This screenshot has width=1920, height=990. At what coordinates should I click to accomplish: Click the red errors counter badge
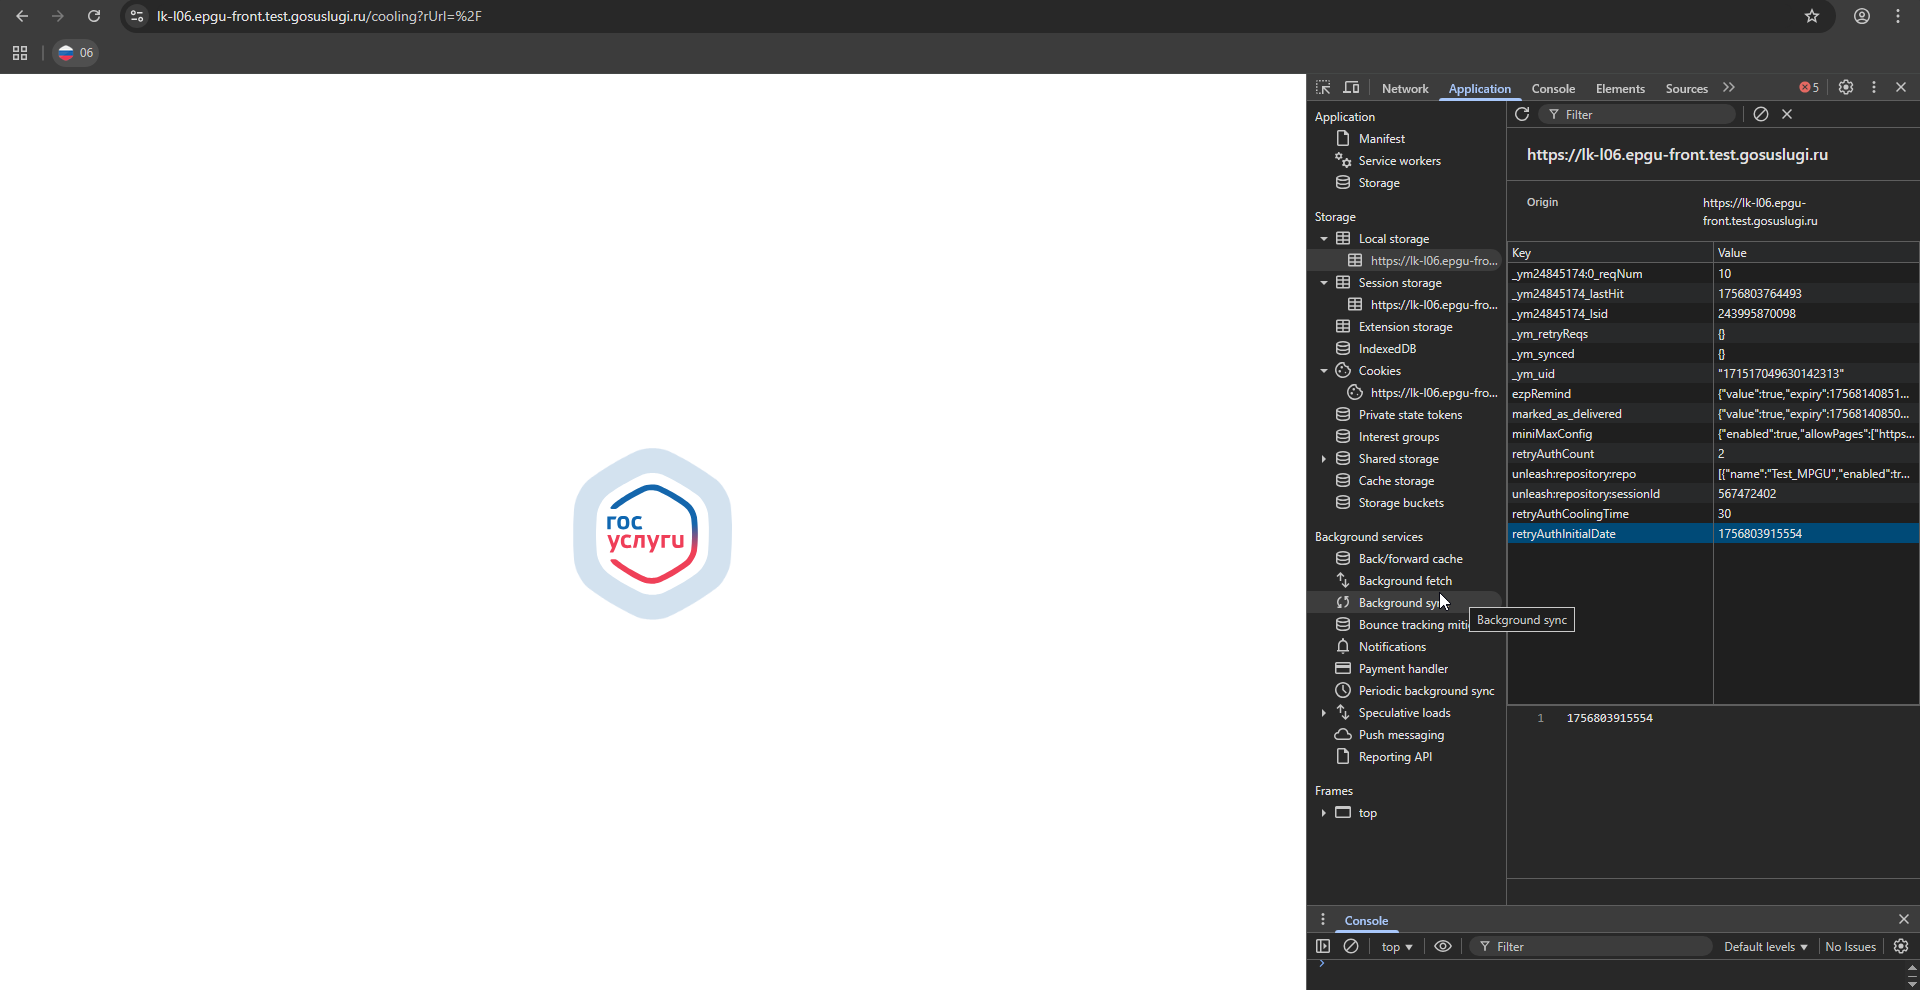[x=1809, y=88]
